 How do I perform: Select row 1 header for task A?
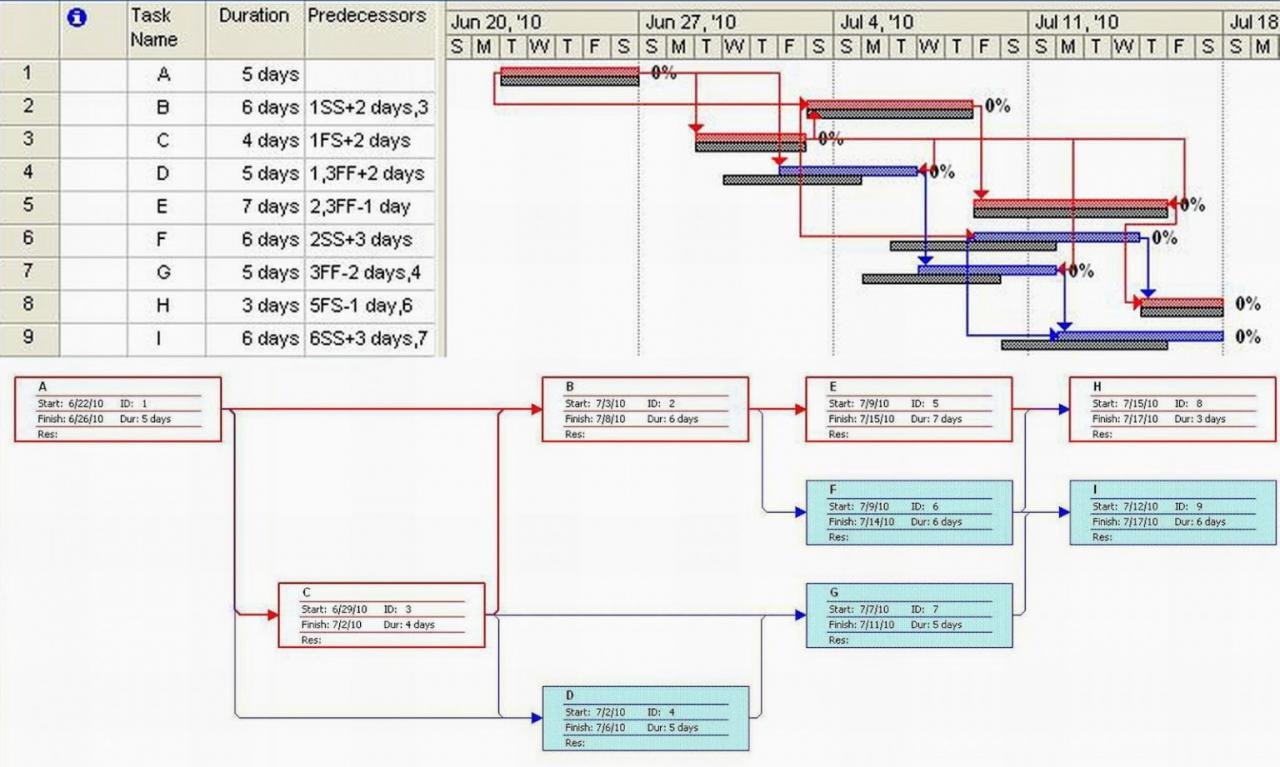point(30,73)
